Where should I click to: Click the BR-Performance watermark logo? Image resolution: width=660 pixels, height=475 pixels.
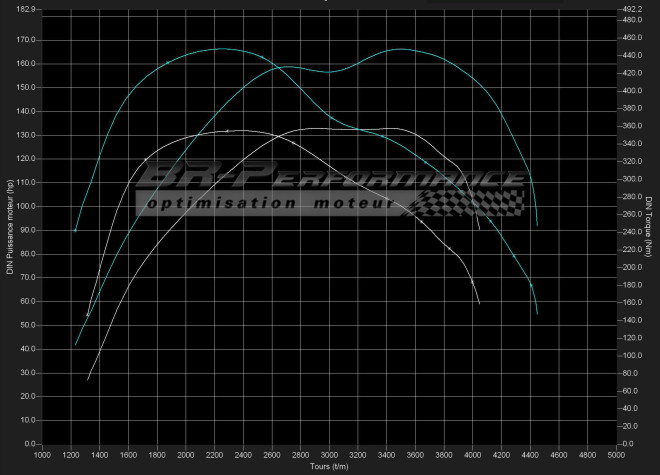[330, 180]
